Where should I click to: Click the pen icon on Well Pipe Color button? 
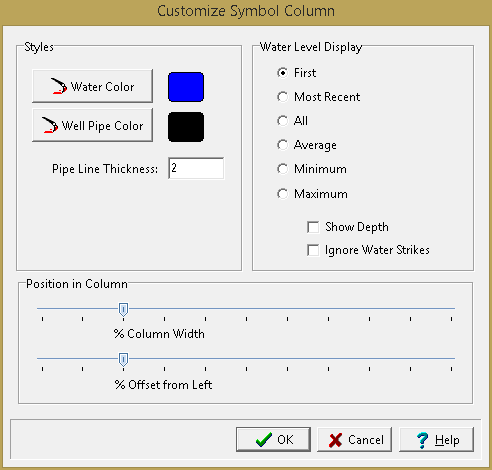point(50,125)
